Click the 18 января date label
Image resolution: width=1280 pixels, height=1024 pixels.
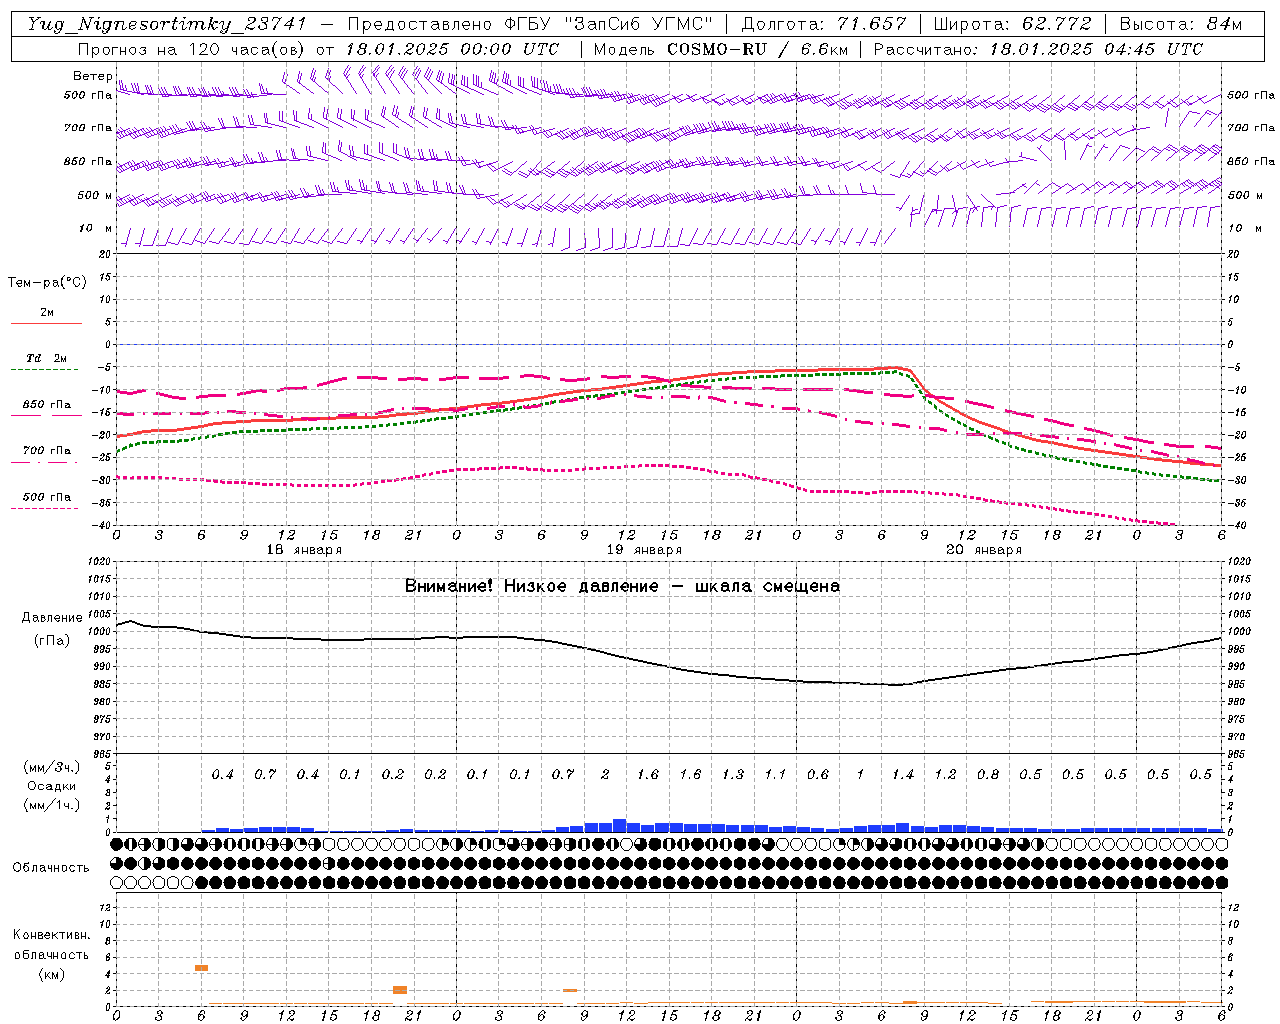(x=304, y=550)
